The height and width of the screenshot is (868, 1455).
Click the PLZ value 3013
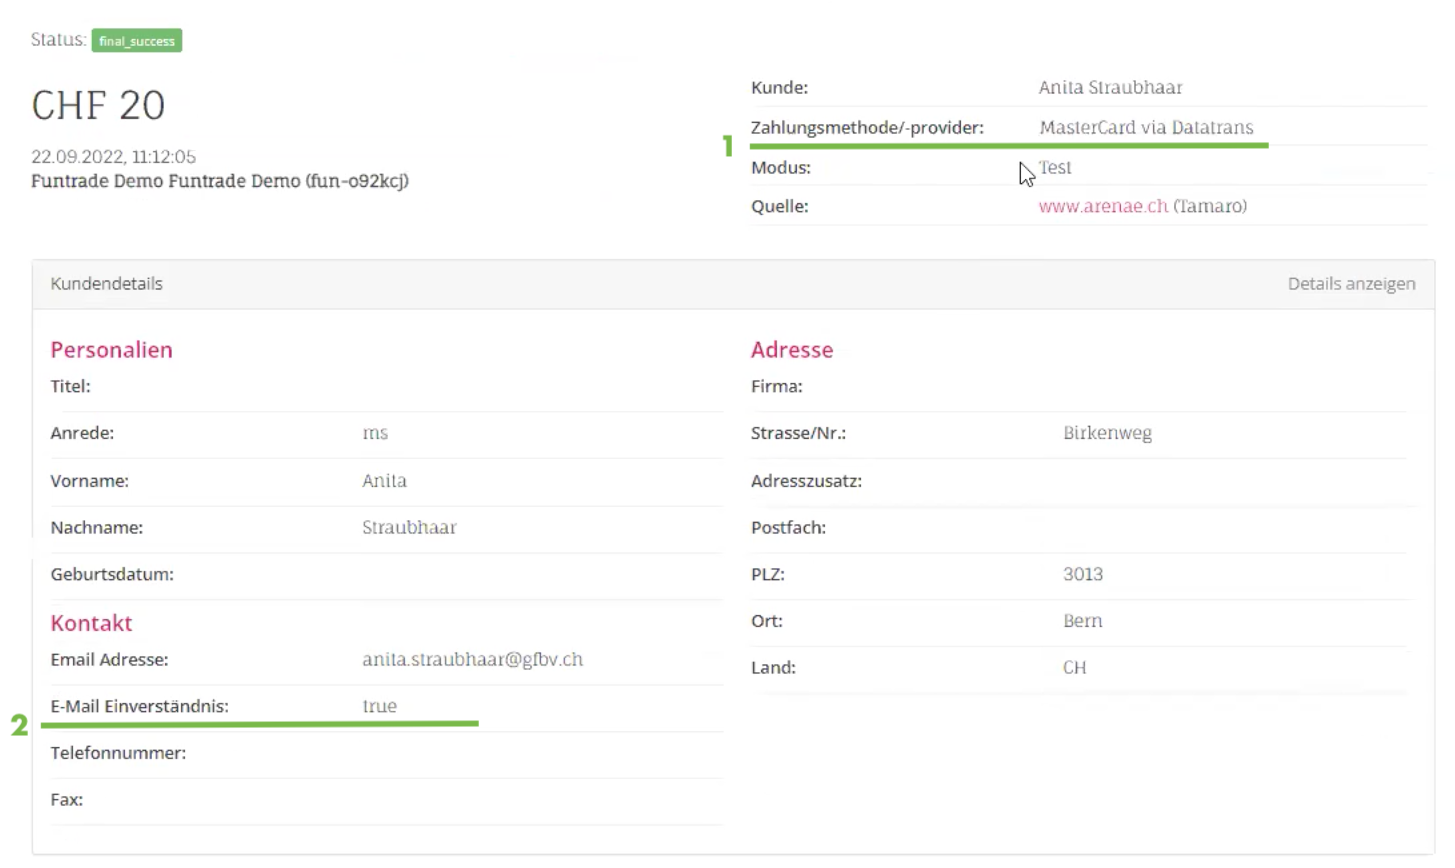[x=1083, y=574]
